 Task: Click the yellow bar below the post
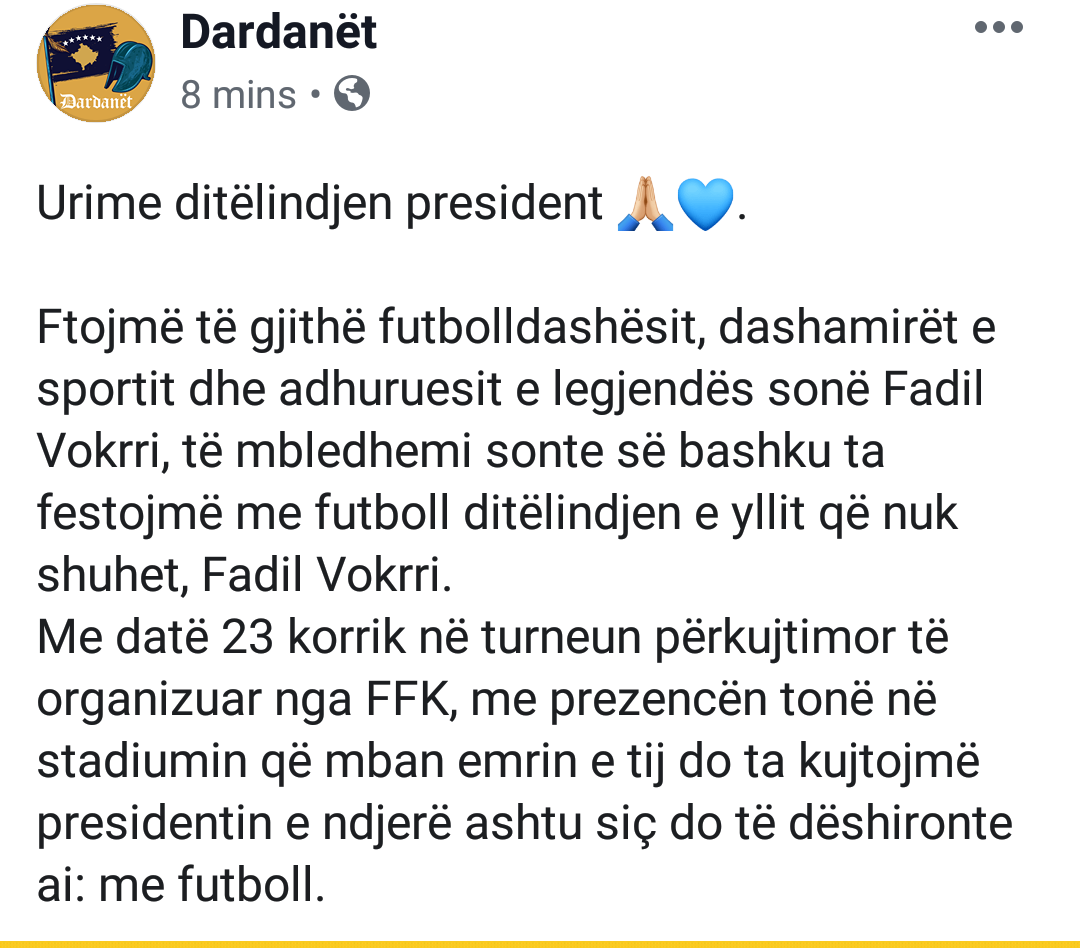[540, 944]
